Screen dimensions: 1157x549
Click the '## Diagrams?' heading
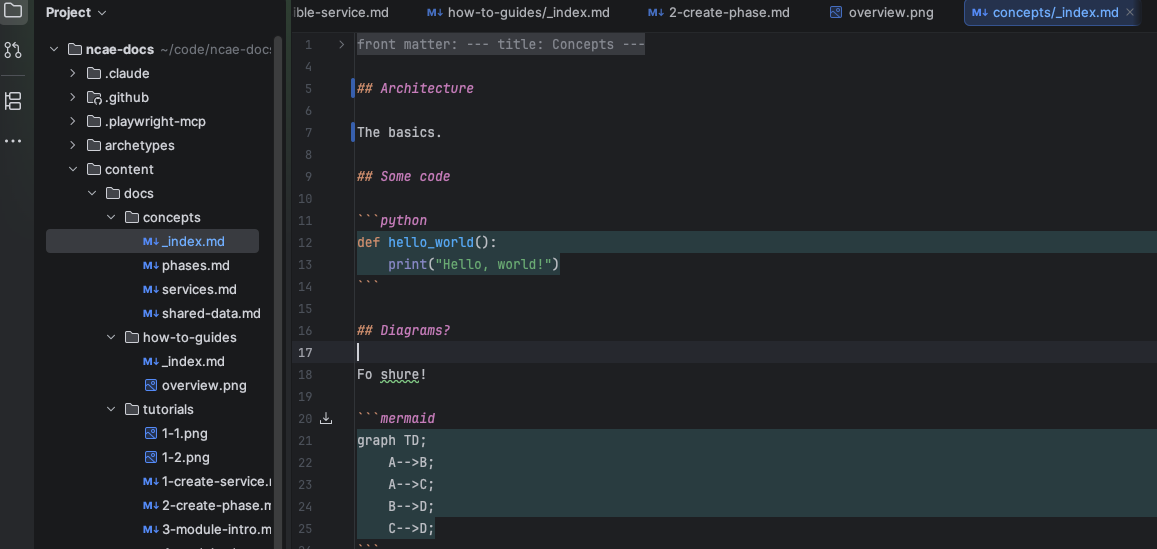point(404,331)
